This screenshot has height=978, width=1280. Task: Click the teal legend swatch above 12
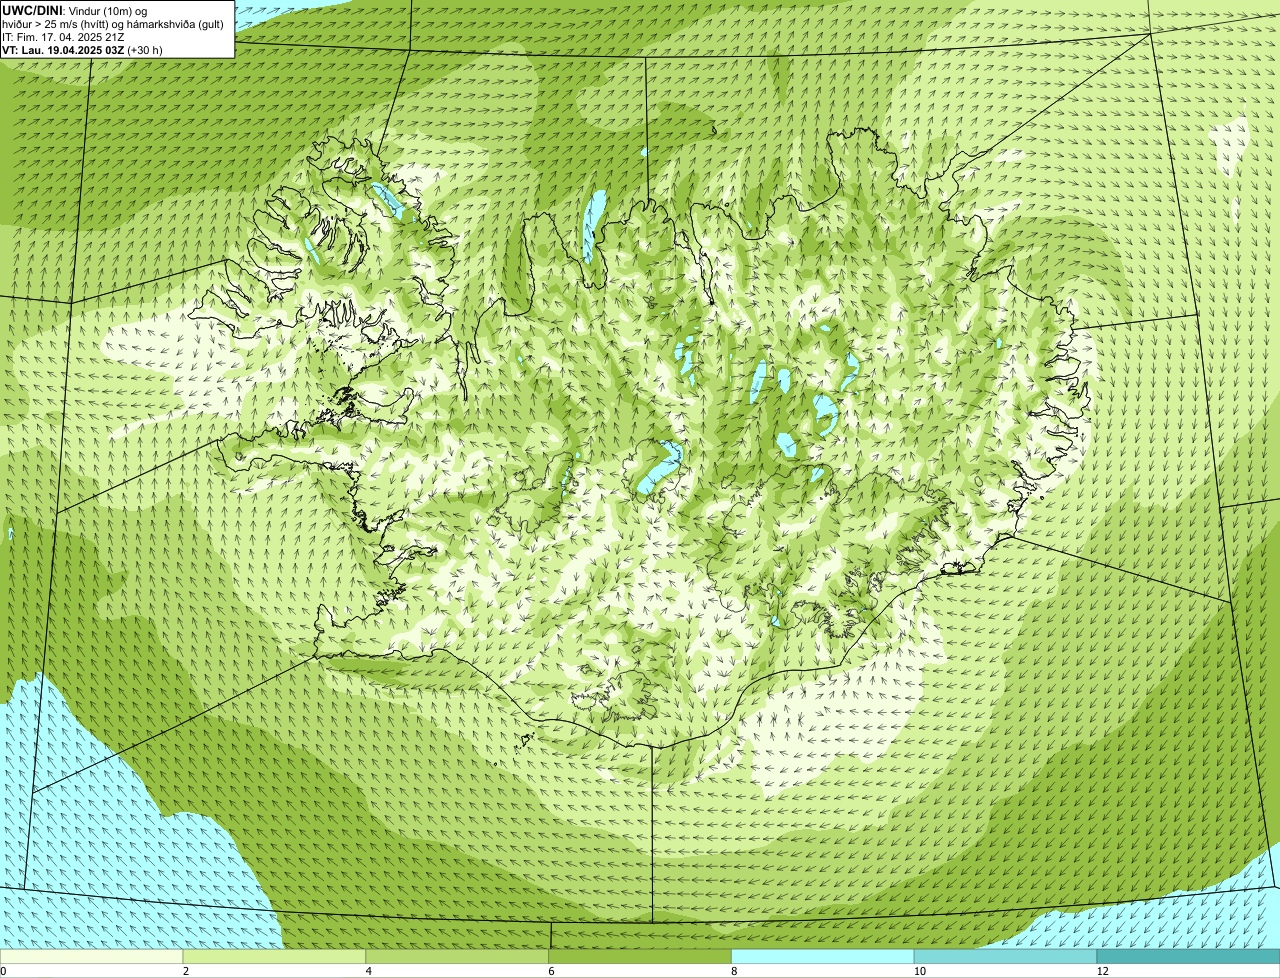(x=1189, y=957)
